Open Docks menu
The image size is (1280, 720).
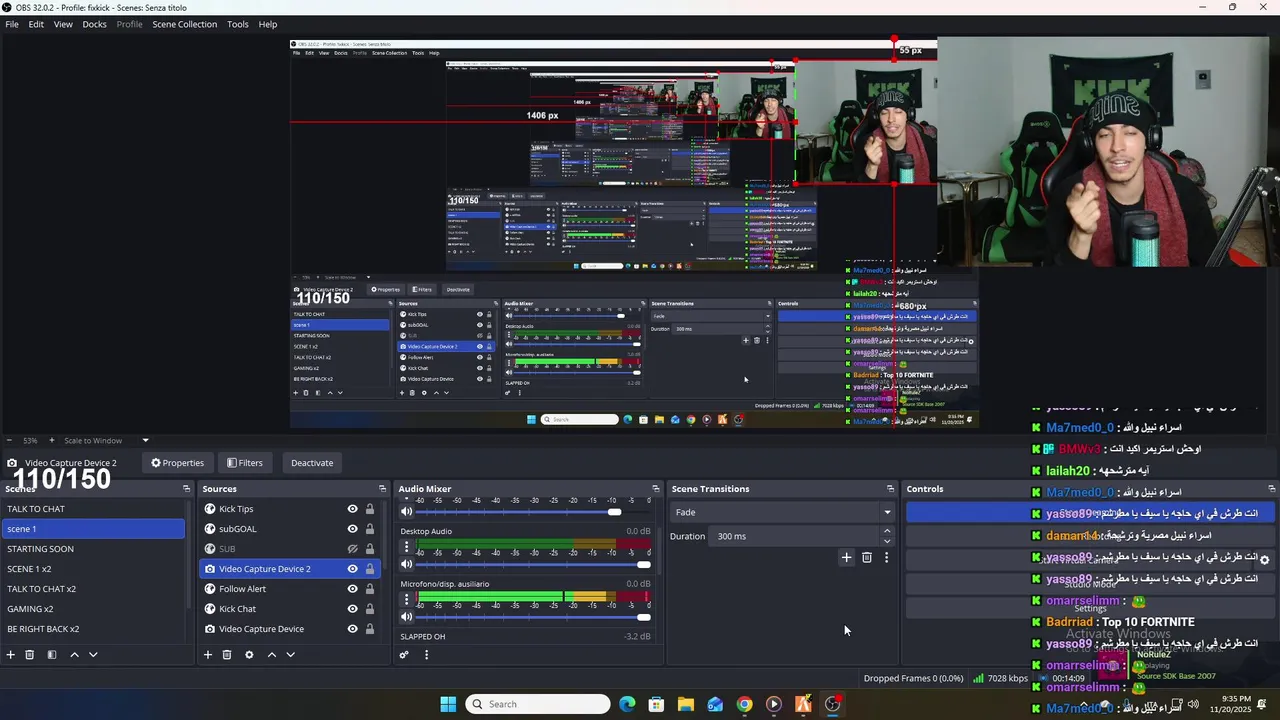[x=94, y=24]
